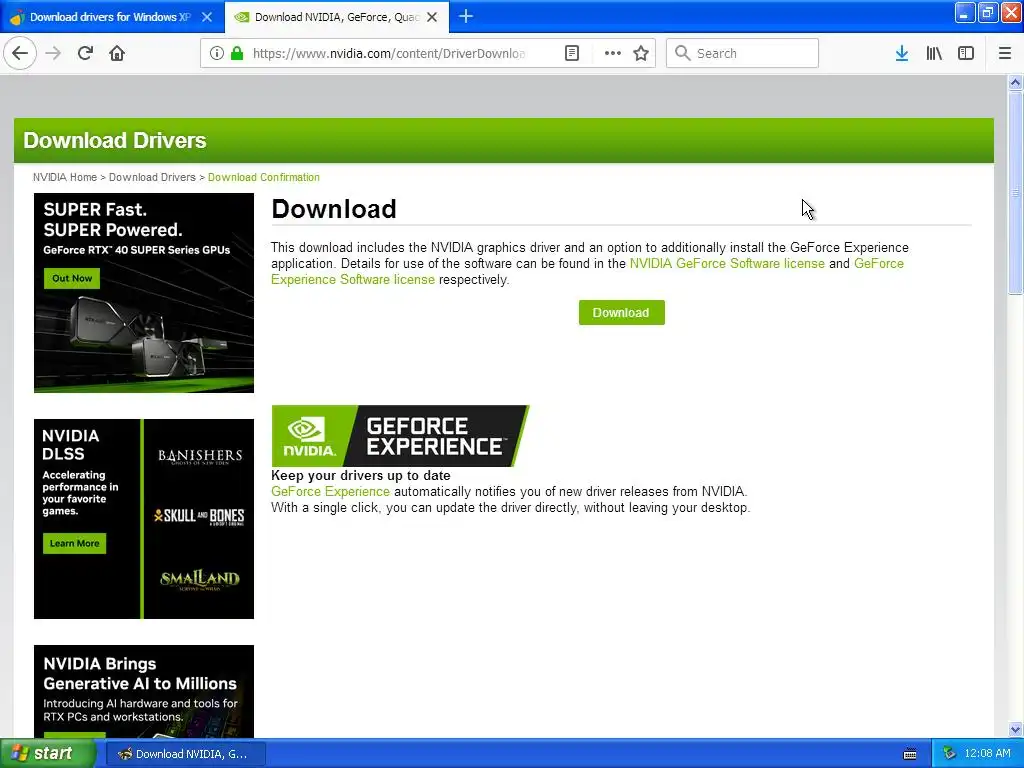Toggle reader view in address bar
Viewport: 1024px width, 768px height.
click(x=571, y=54)
